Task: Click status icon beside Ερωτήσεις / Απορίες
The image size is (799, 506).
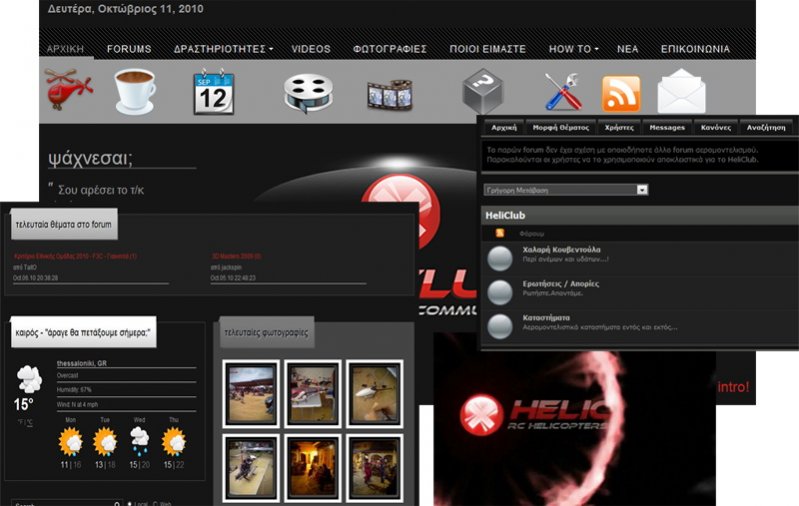Action: [500, 292]
